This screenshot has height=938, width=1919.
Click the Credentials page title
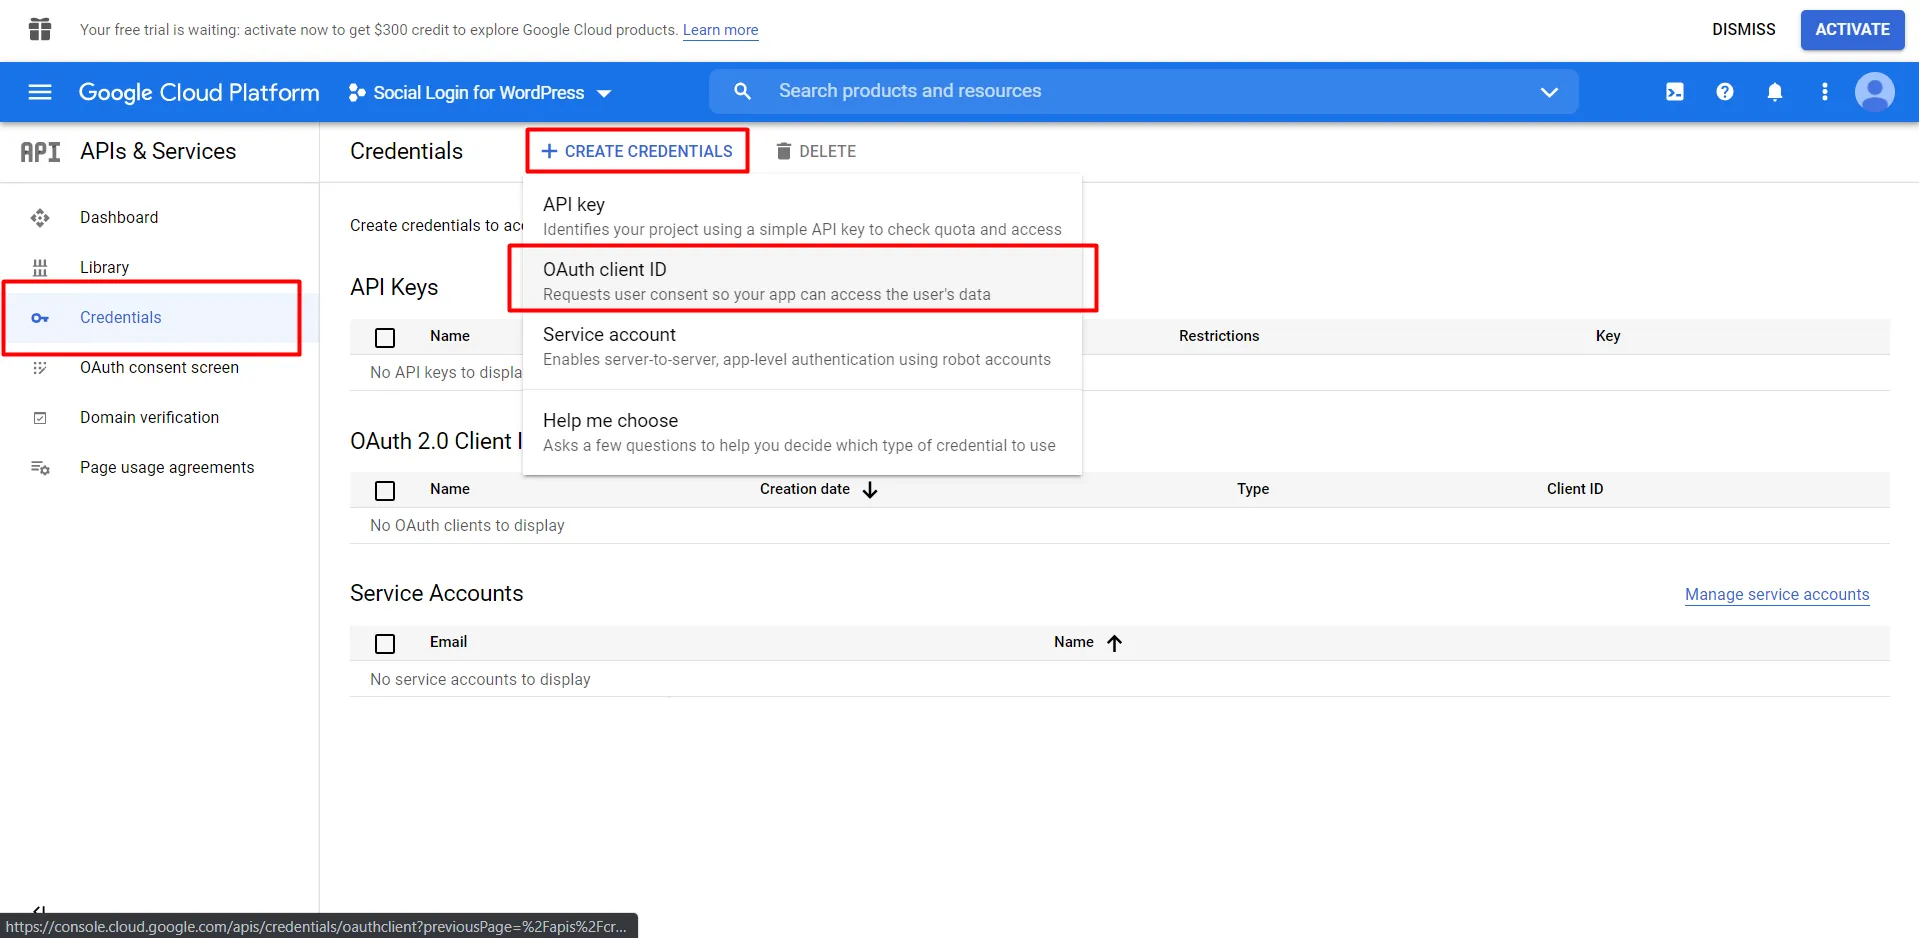tap(406, 152)
